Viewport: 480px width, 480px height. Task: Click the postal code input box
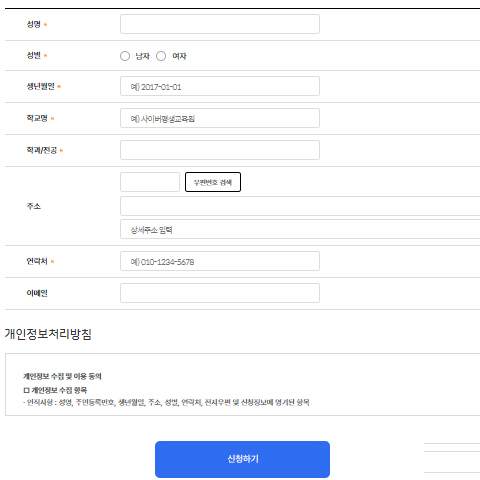point(150,182)
